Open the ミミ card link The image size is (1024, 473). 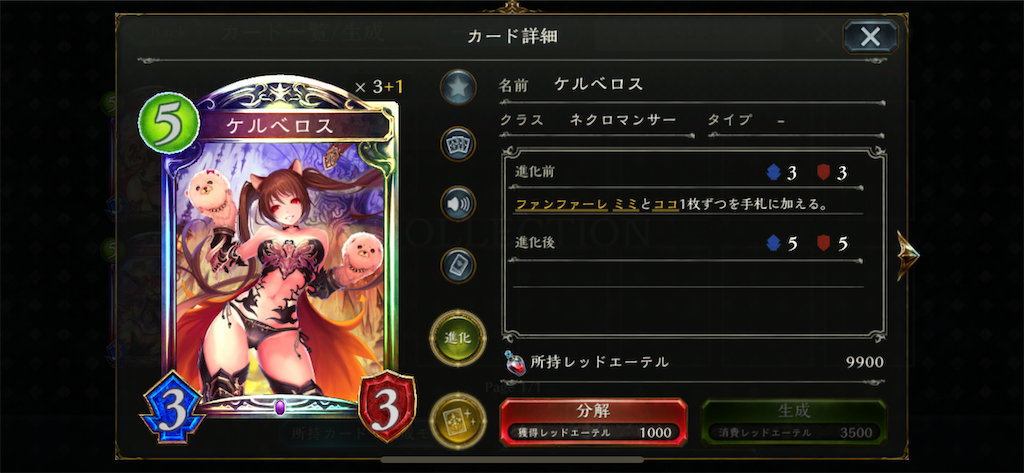(626, 204)
